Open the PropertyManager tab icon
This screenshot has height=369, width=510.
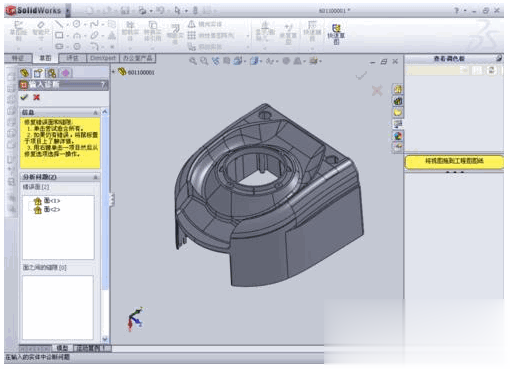click(38, 73)
